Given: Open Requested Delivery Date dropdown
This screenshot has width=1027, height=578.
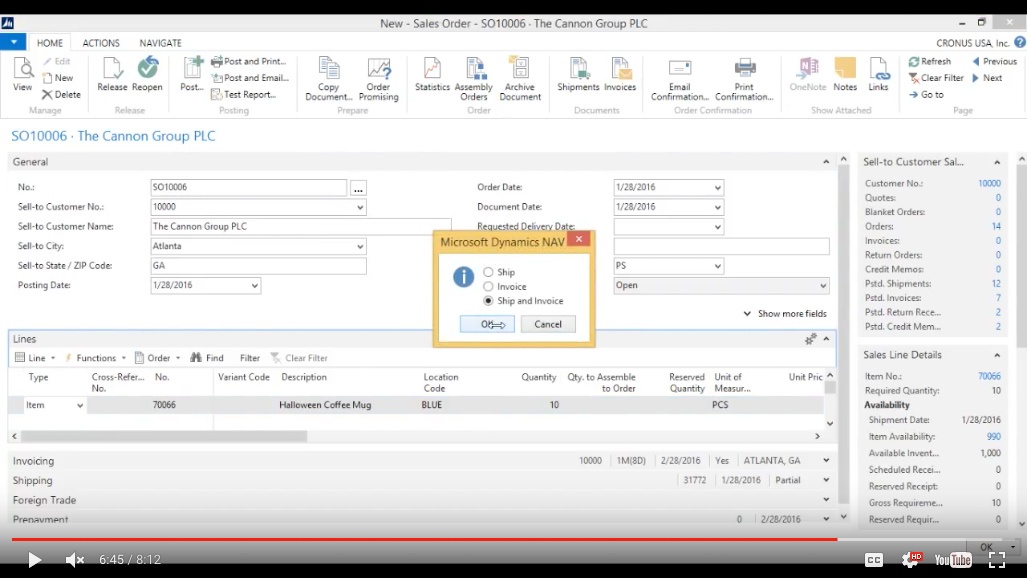Looking at the screenshot, I should coord(717,227).
